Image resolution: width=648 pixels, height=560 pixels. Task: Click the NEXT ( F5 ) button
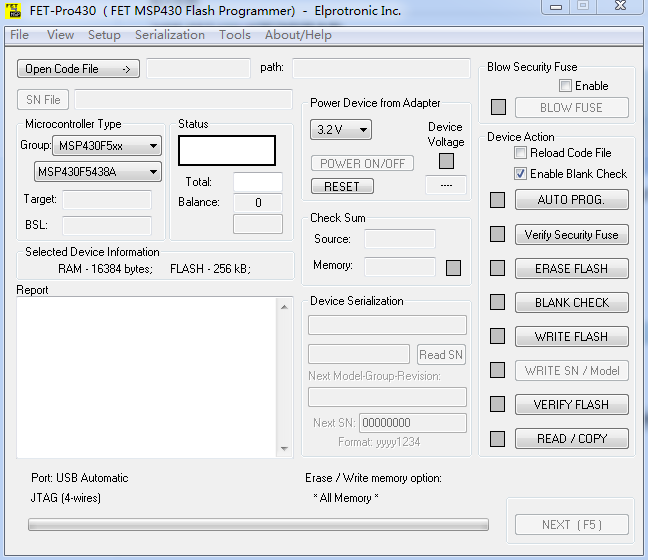(x=572, y=524)
